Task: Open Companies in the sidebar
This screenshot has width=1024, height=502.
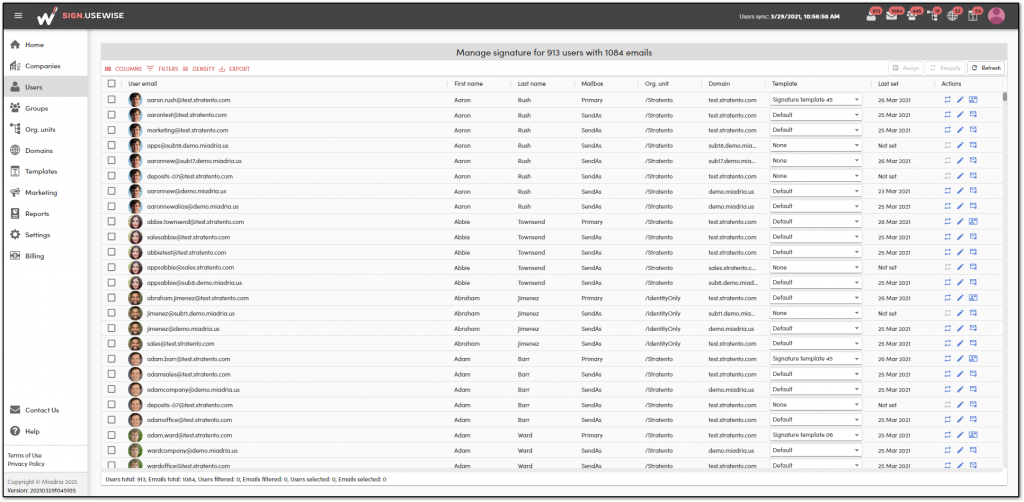Action: point(45,66)
